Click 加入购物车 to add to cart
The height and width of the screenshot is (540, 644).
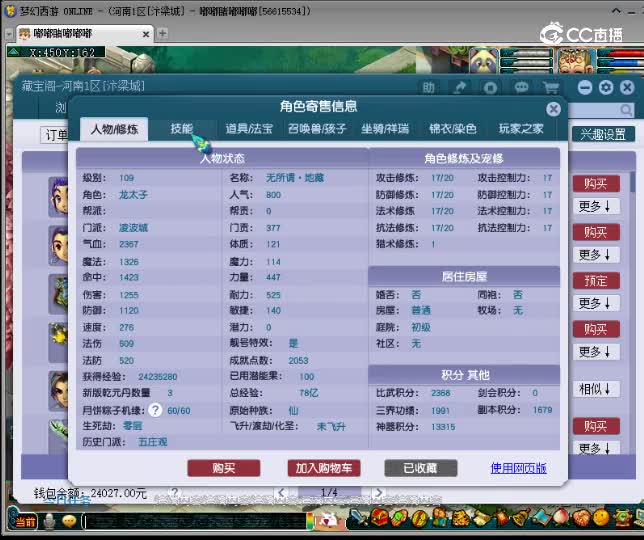coord(324,468)
